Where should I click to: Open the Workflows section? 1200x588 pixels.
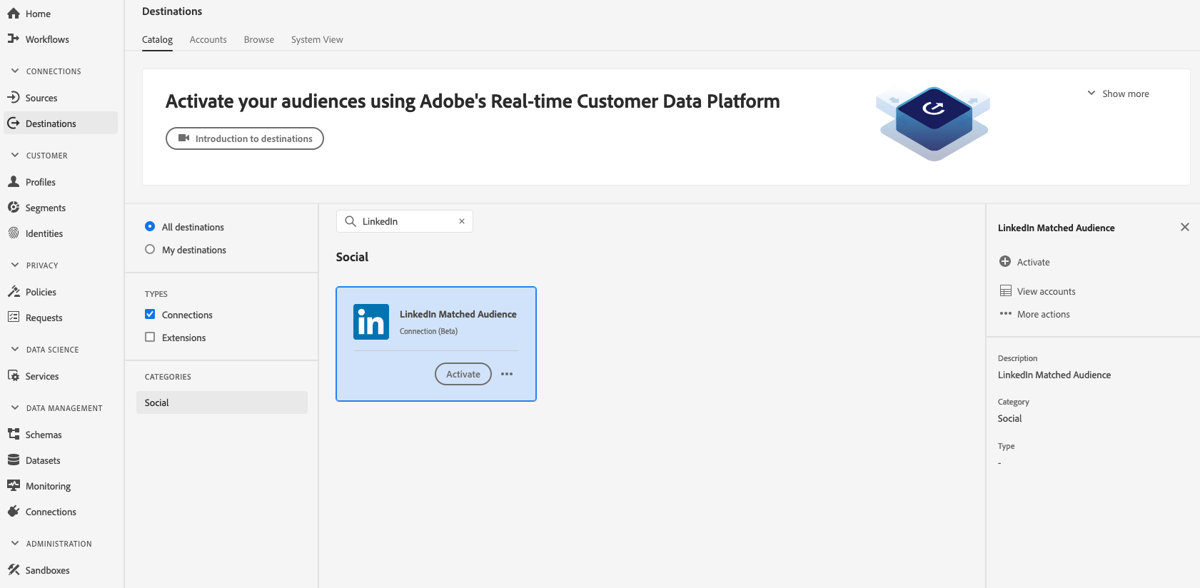42,39
